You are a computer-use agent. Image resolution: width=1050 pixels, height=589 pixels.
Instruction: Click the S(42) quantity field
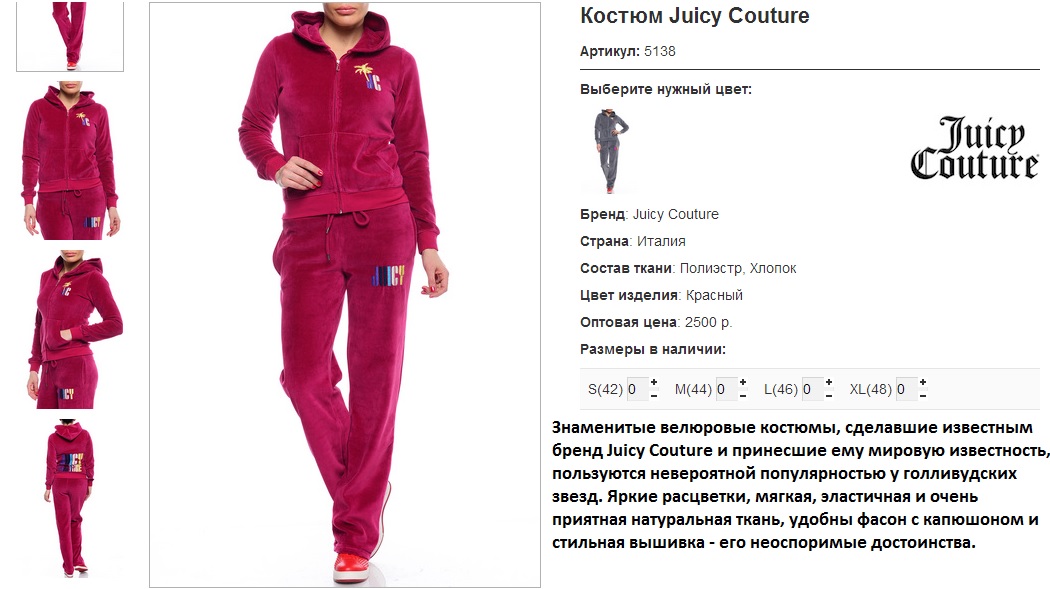pyautogui.click(x=636, y=389)
